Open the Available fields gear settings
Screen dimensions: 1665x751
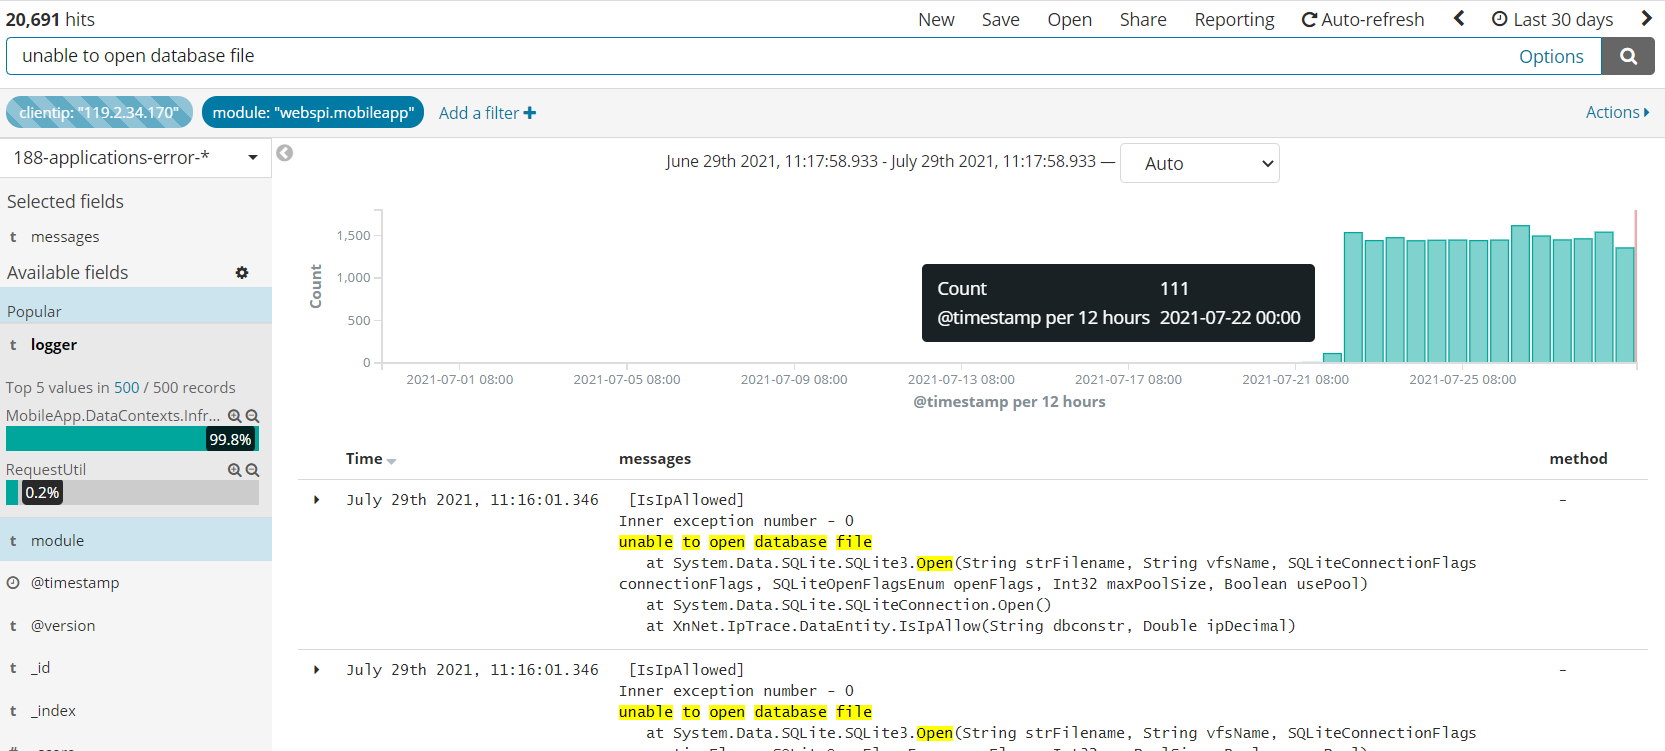coord(242,273)
